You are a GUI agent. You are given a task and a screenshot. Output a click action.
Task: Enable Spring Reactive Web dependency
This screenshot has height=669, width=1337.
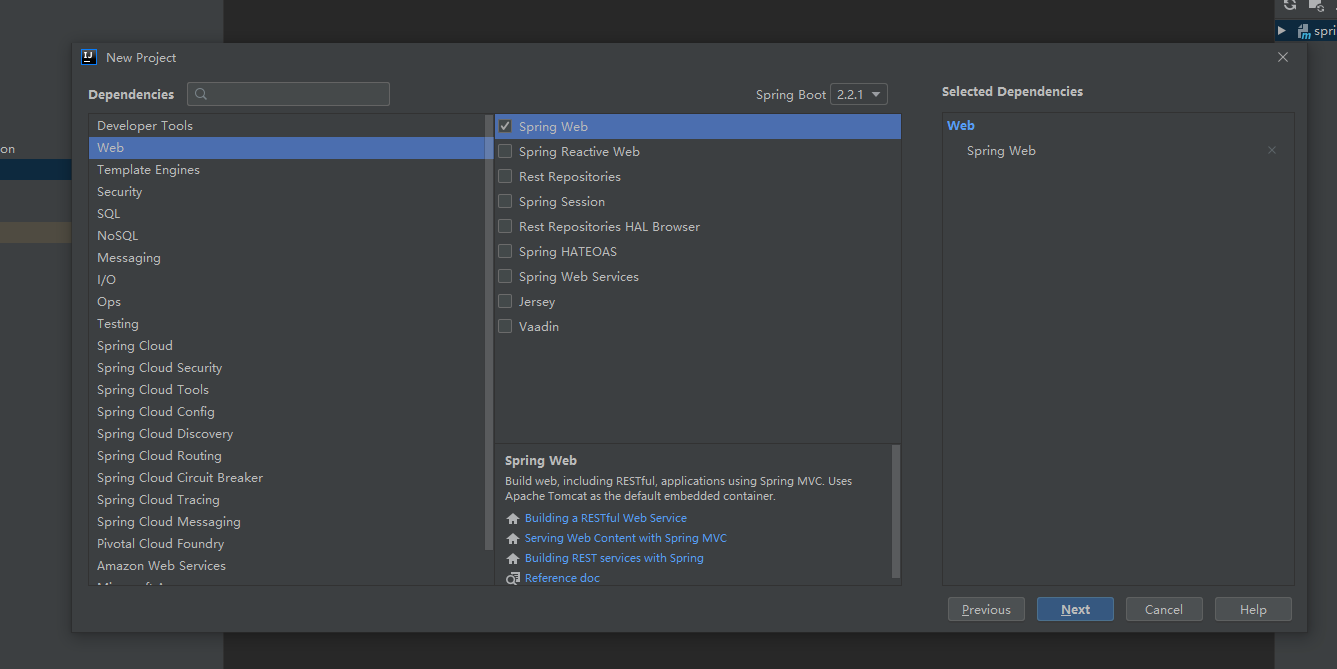[x=505, y=152]
